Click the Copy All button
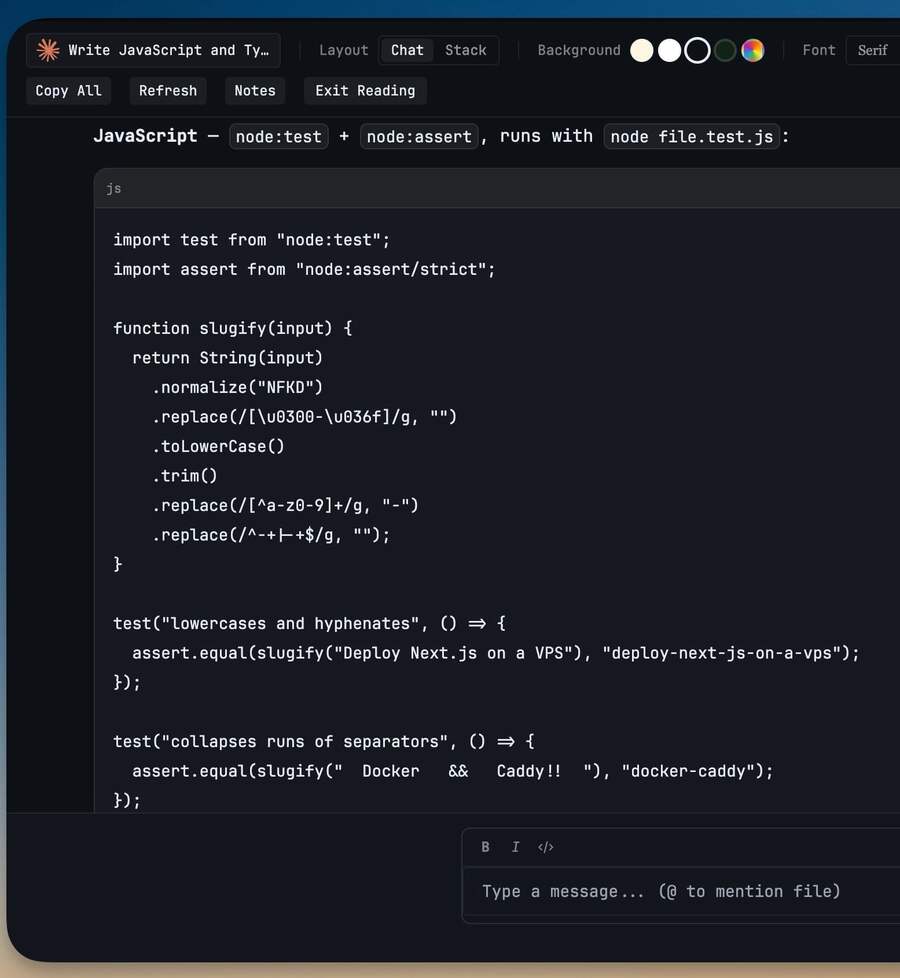 tap(68, 90)
